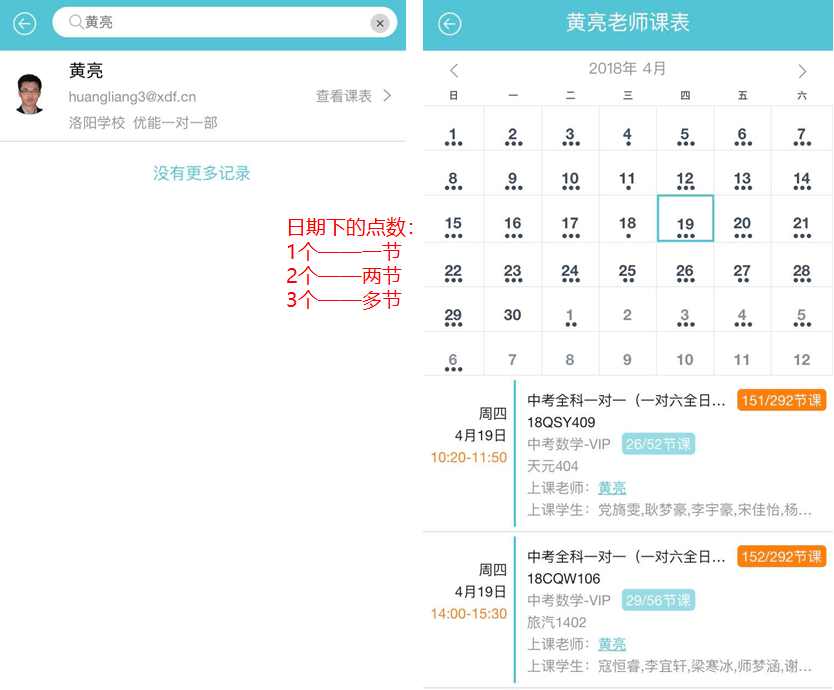Clear the search text with the X icon
The image size is (834, 690).
380,24
